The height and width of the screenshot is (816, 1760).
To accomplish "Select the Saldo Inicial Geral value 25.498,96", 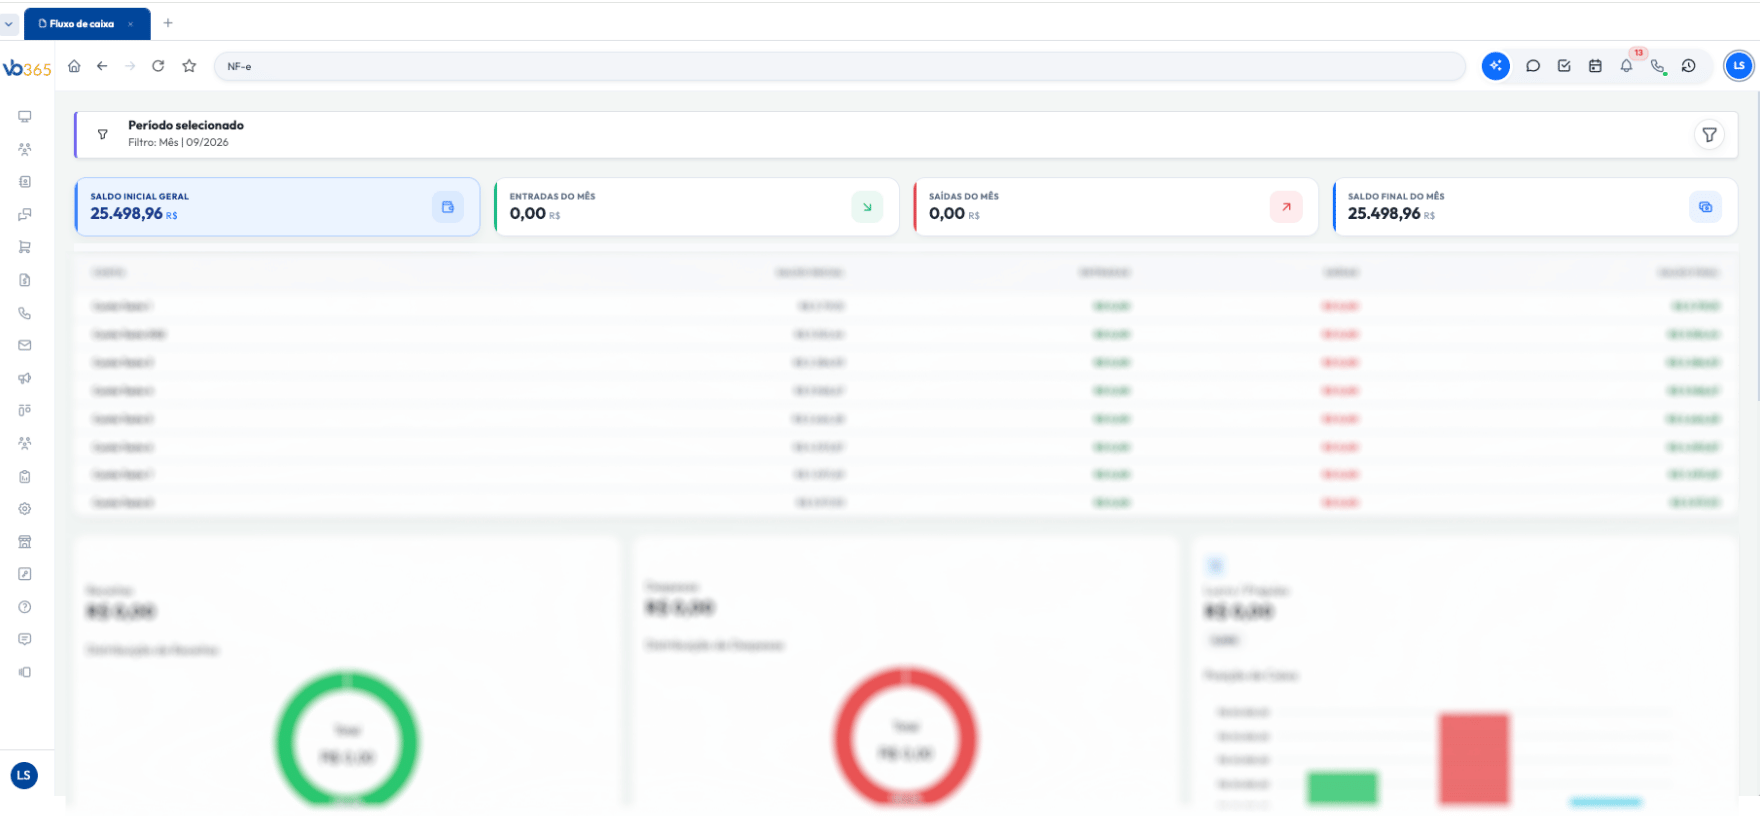I will [127, 213].
